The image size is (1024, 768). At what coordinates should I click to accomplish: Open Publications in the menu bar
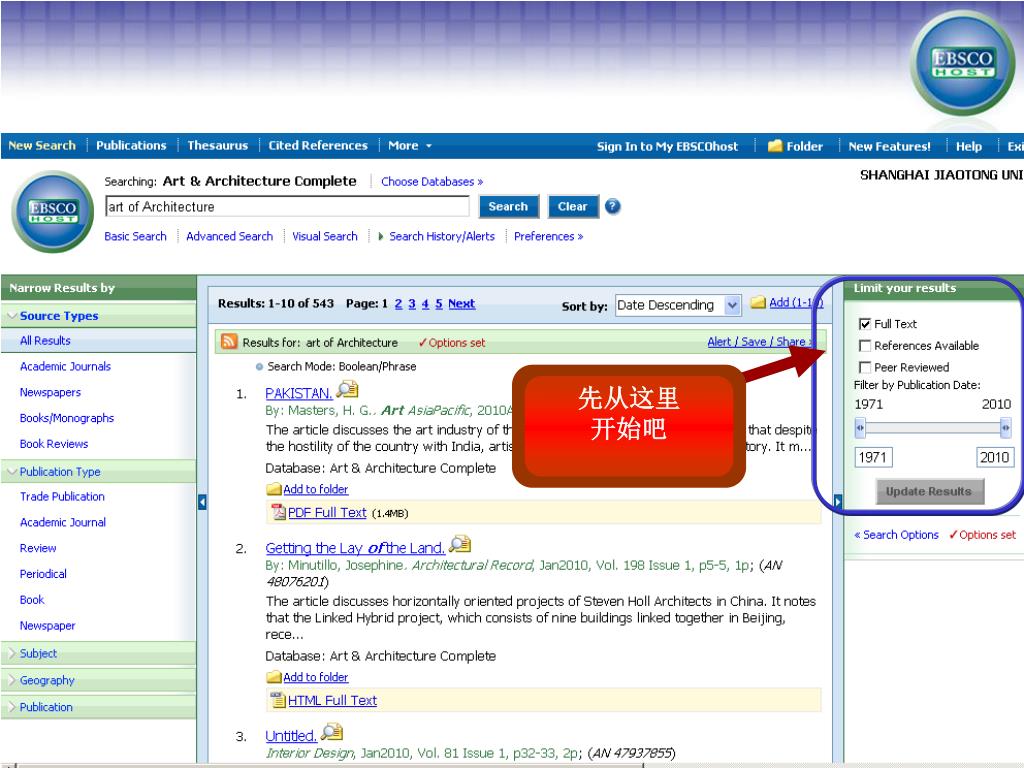tap(131, 146)
